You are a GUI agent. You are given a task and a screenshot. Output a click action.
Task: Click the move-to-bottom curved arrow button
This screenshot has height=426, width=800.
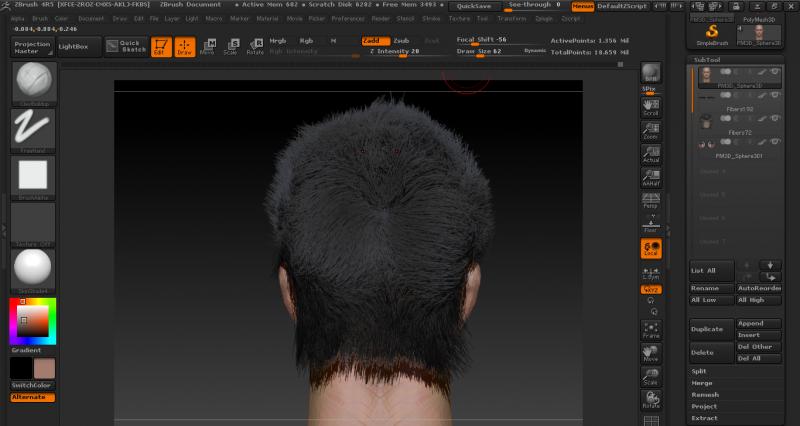(x=770, y=277)
